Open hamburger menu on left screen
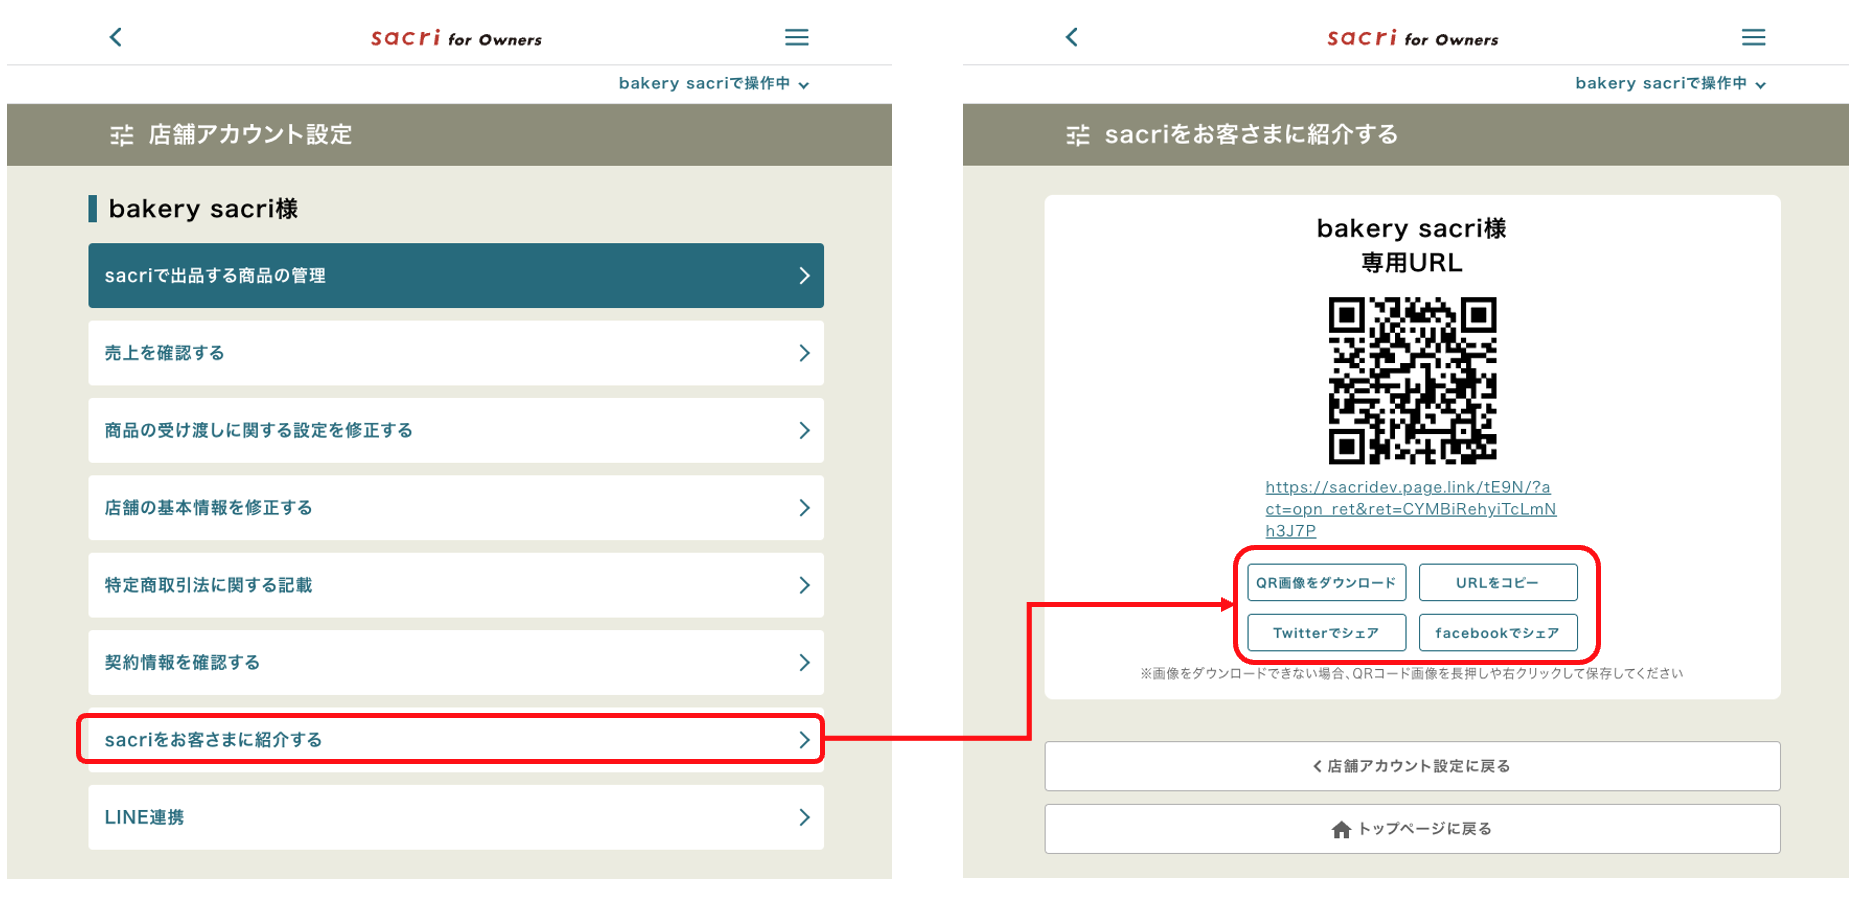 (x=796, y=37)
